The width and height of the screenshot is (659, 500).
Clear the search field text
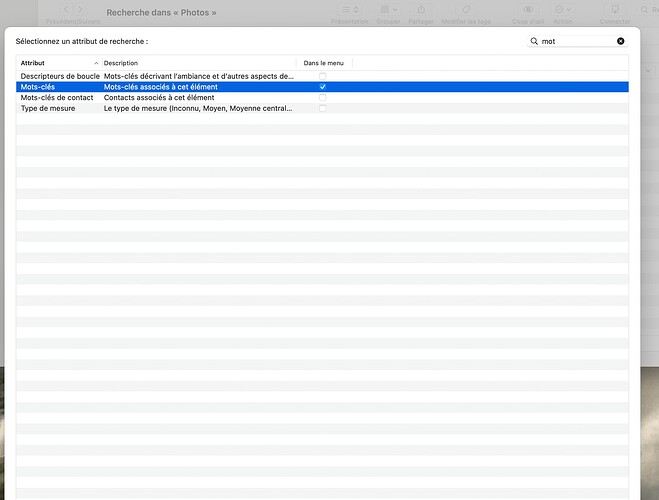click(x=620, y=41)
